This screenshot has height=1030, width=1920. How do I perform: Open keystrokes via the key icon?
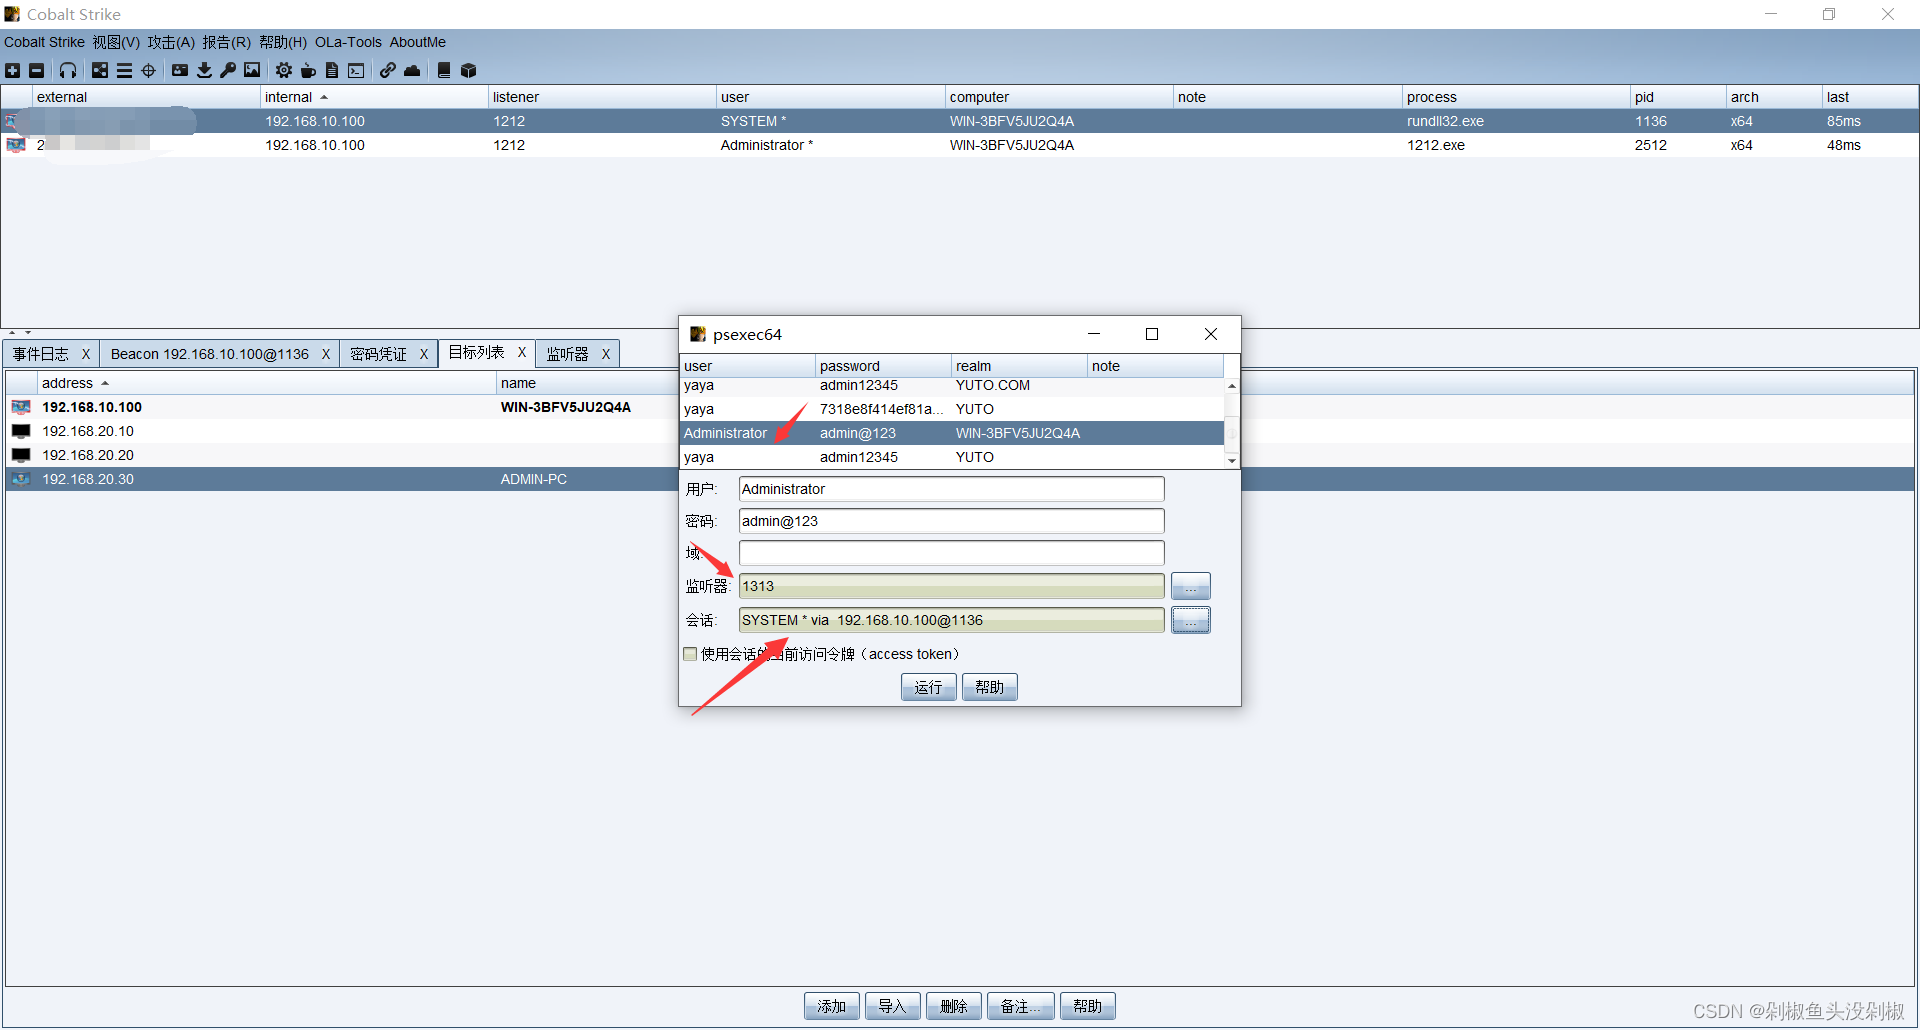point(228,70)
